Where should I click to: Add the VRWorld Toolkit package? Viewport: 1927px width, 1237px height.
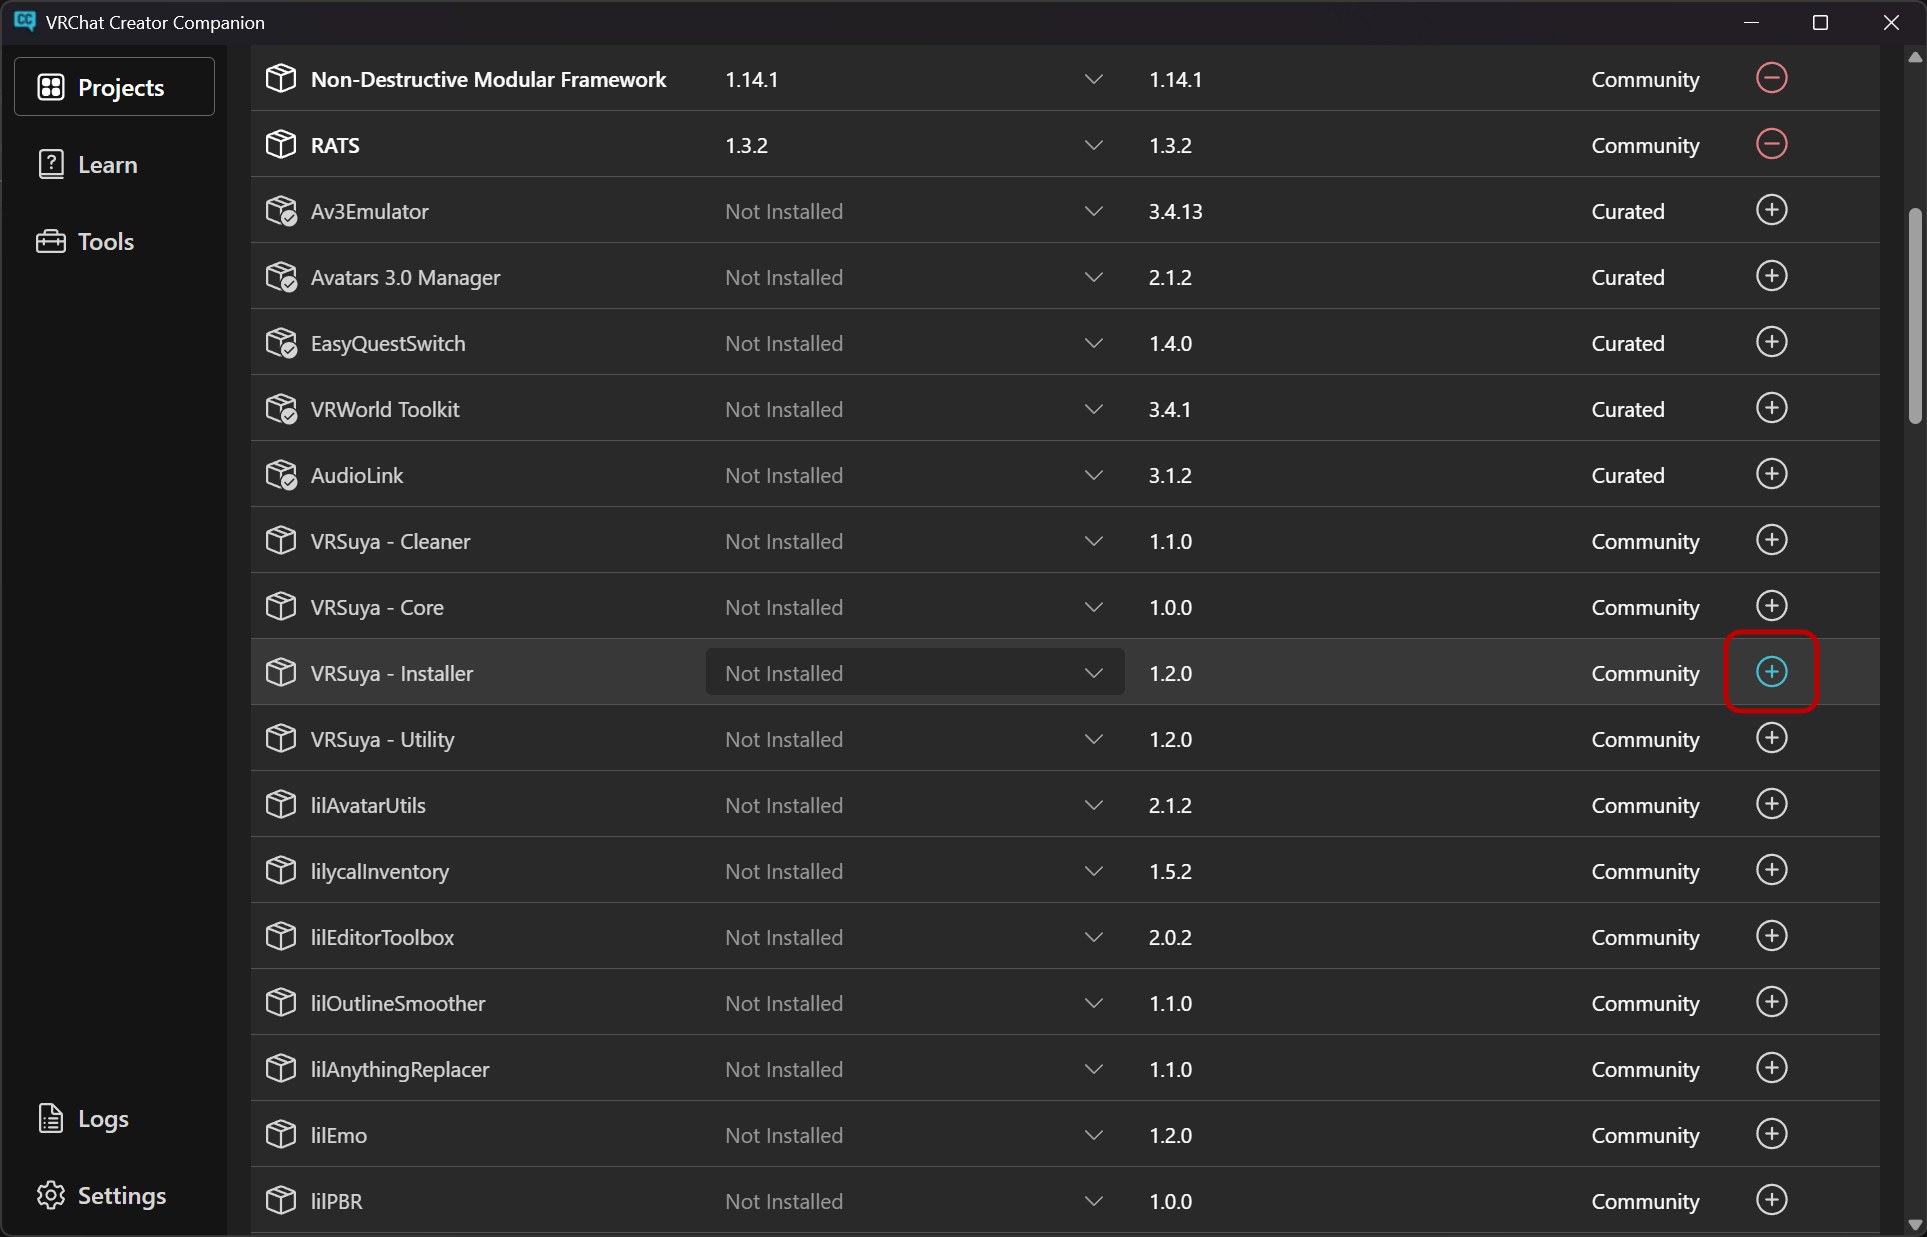coord(1771,408)
